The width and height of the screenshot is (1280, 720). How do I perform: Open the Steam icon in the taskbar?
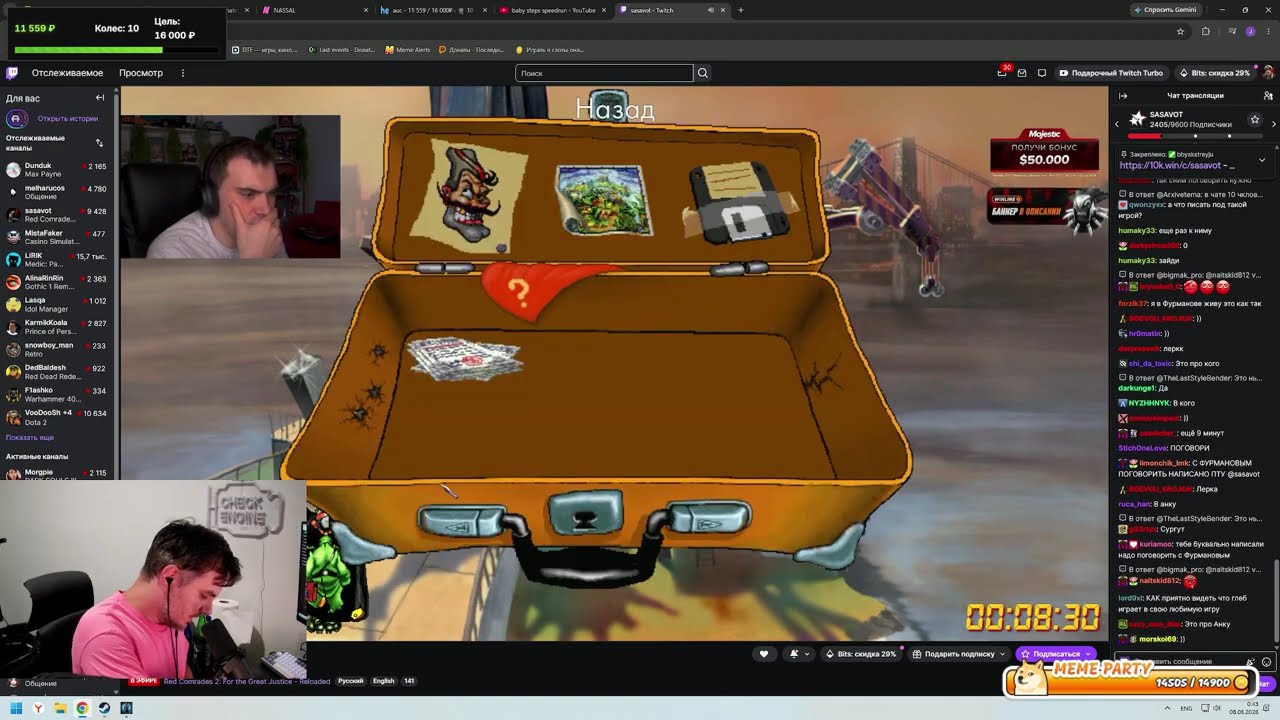point(104,708)
